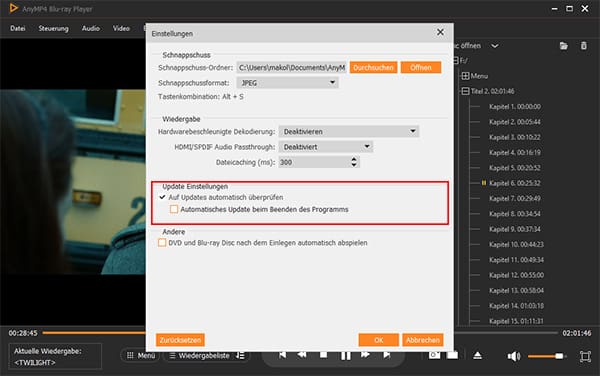The height and width of the screenshot is (376, 600).
Task: Click the Durchsuchen button
Action: tap(373, 67)
